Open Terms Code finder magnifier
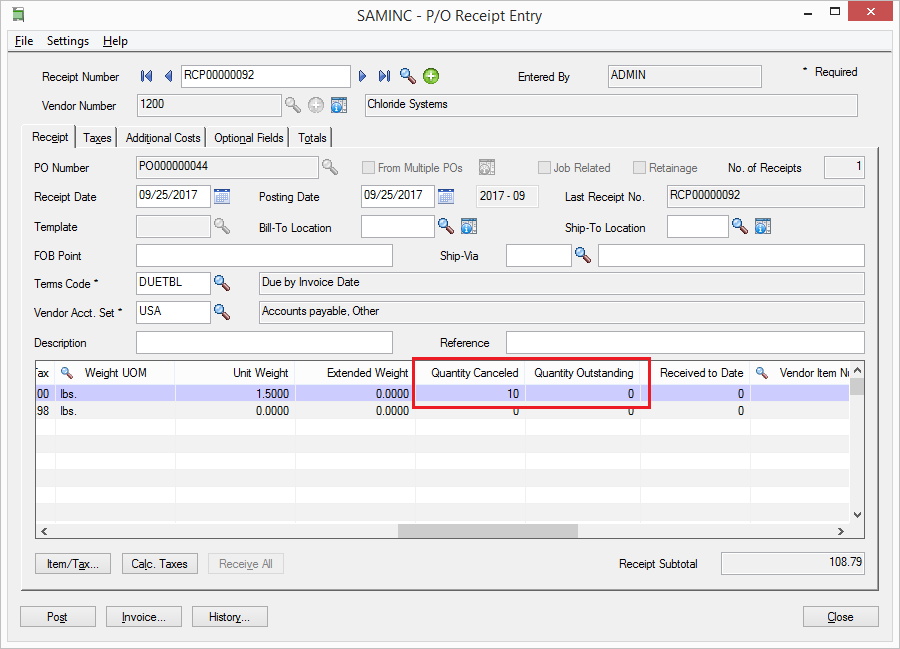This screenshot has height=649, width=900. point(222,283)
